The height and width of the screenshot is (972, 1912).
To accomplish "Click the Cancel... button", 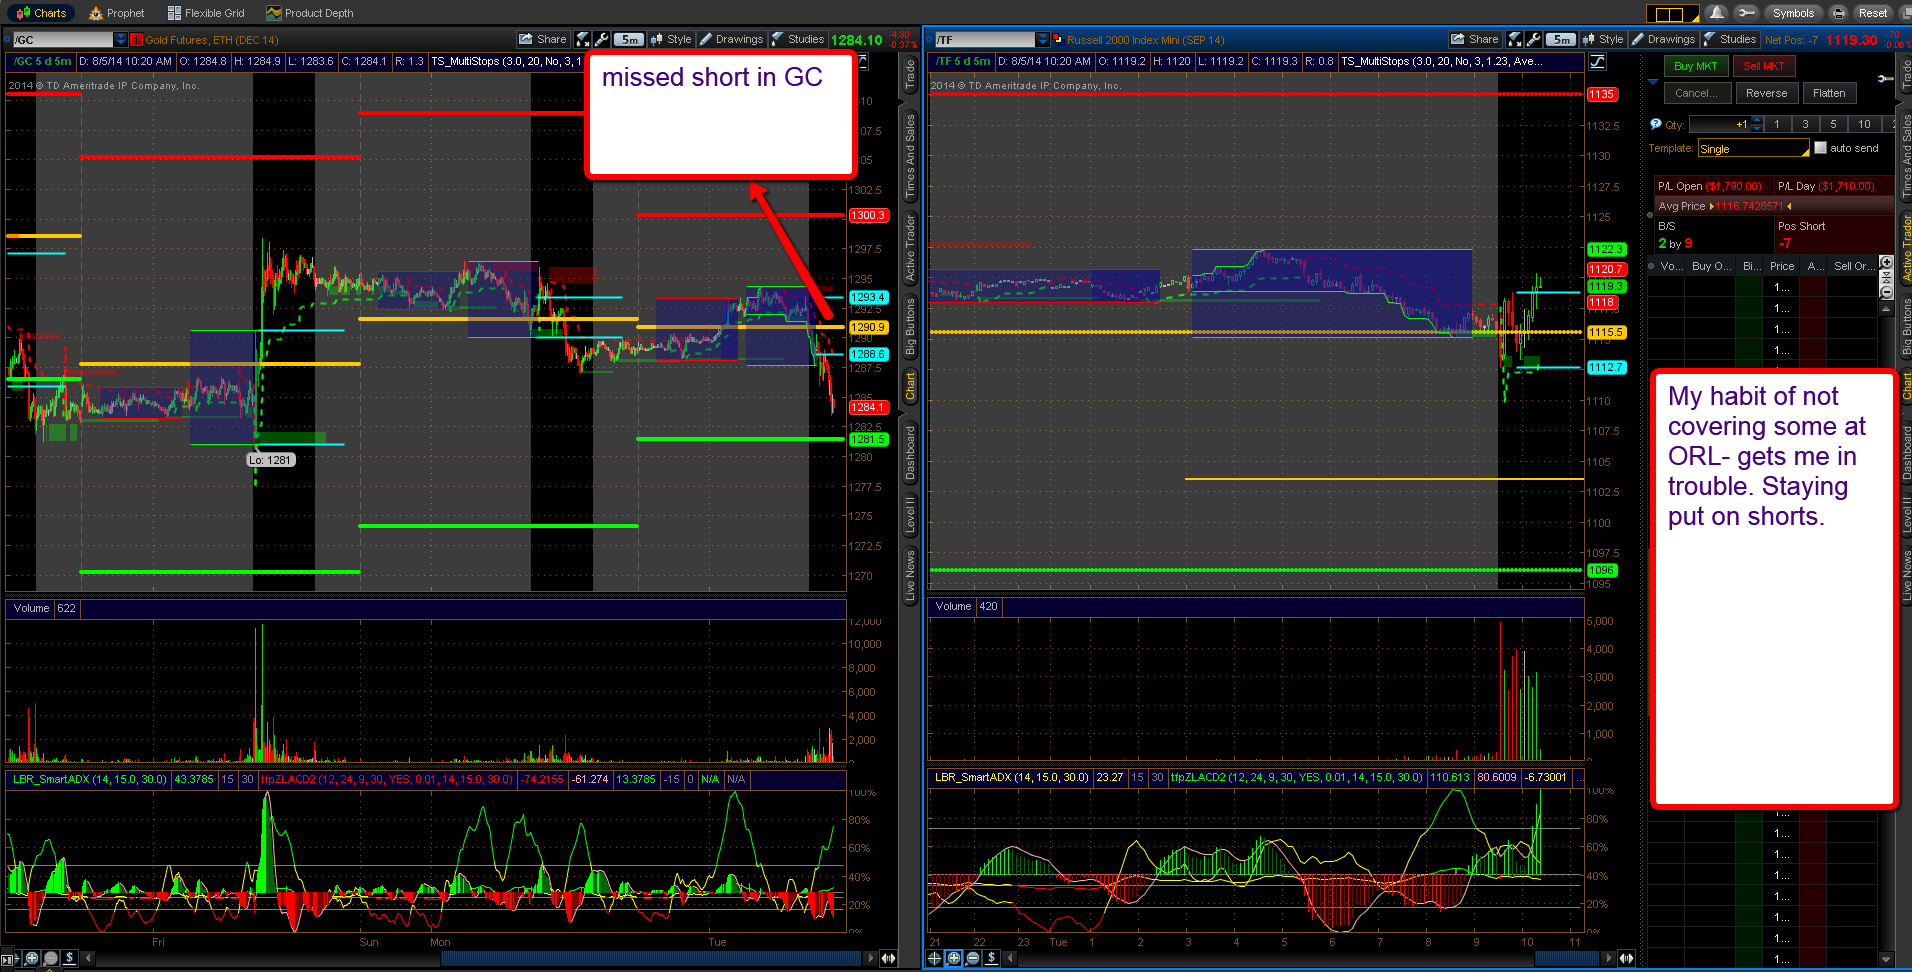I will (1696, 93).
